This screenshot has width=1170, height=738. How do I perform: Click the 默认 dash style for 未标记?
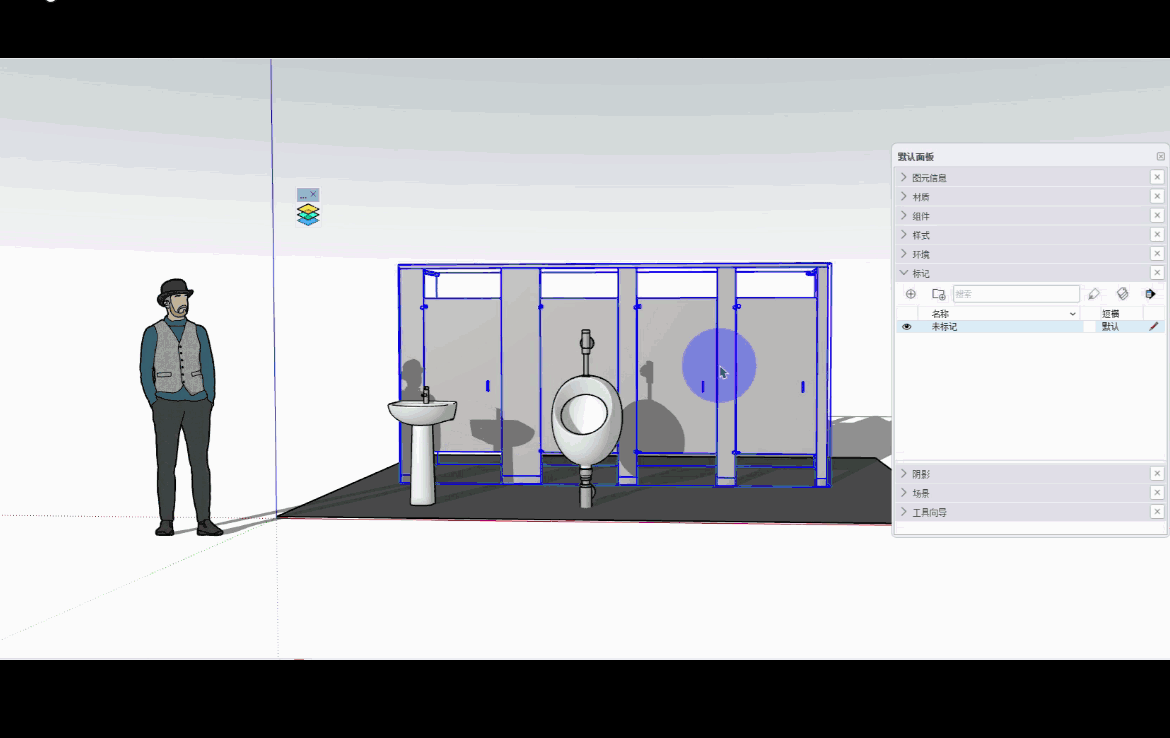[1112, 327]
